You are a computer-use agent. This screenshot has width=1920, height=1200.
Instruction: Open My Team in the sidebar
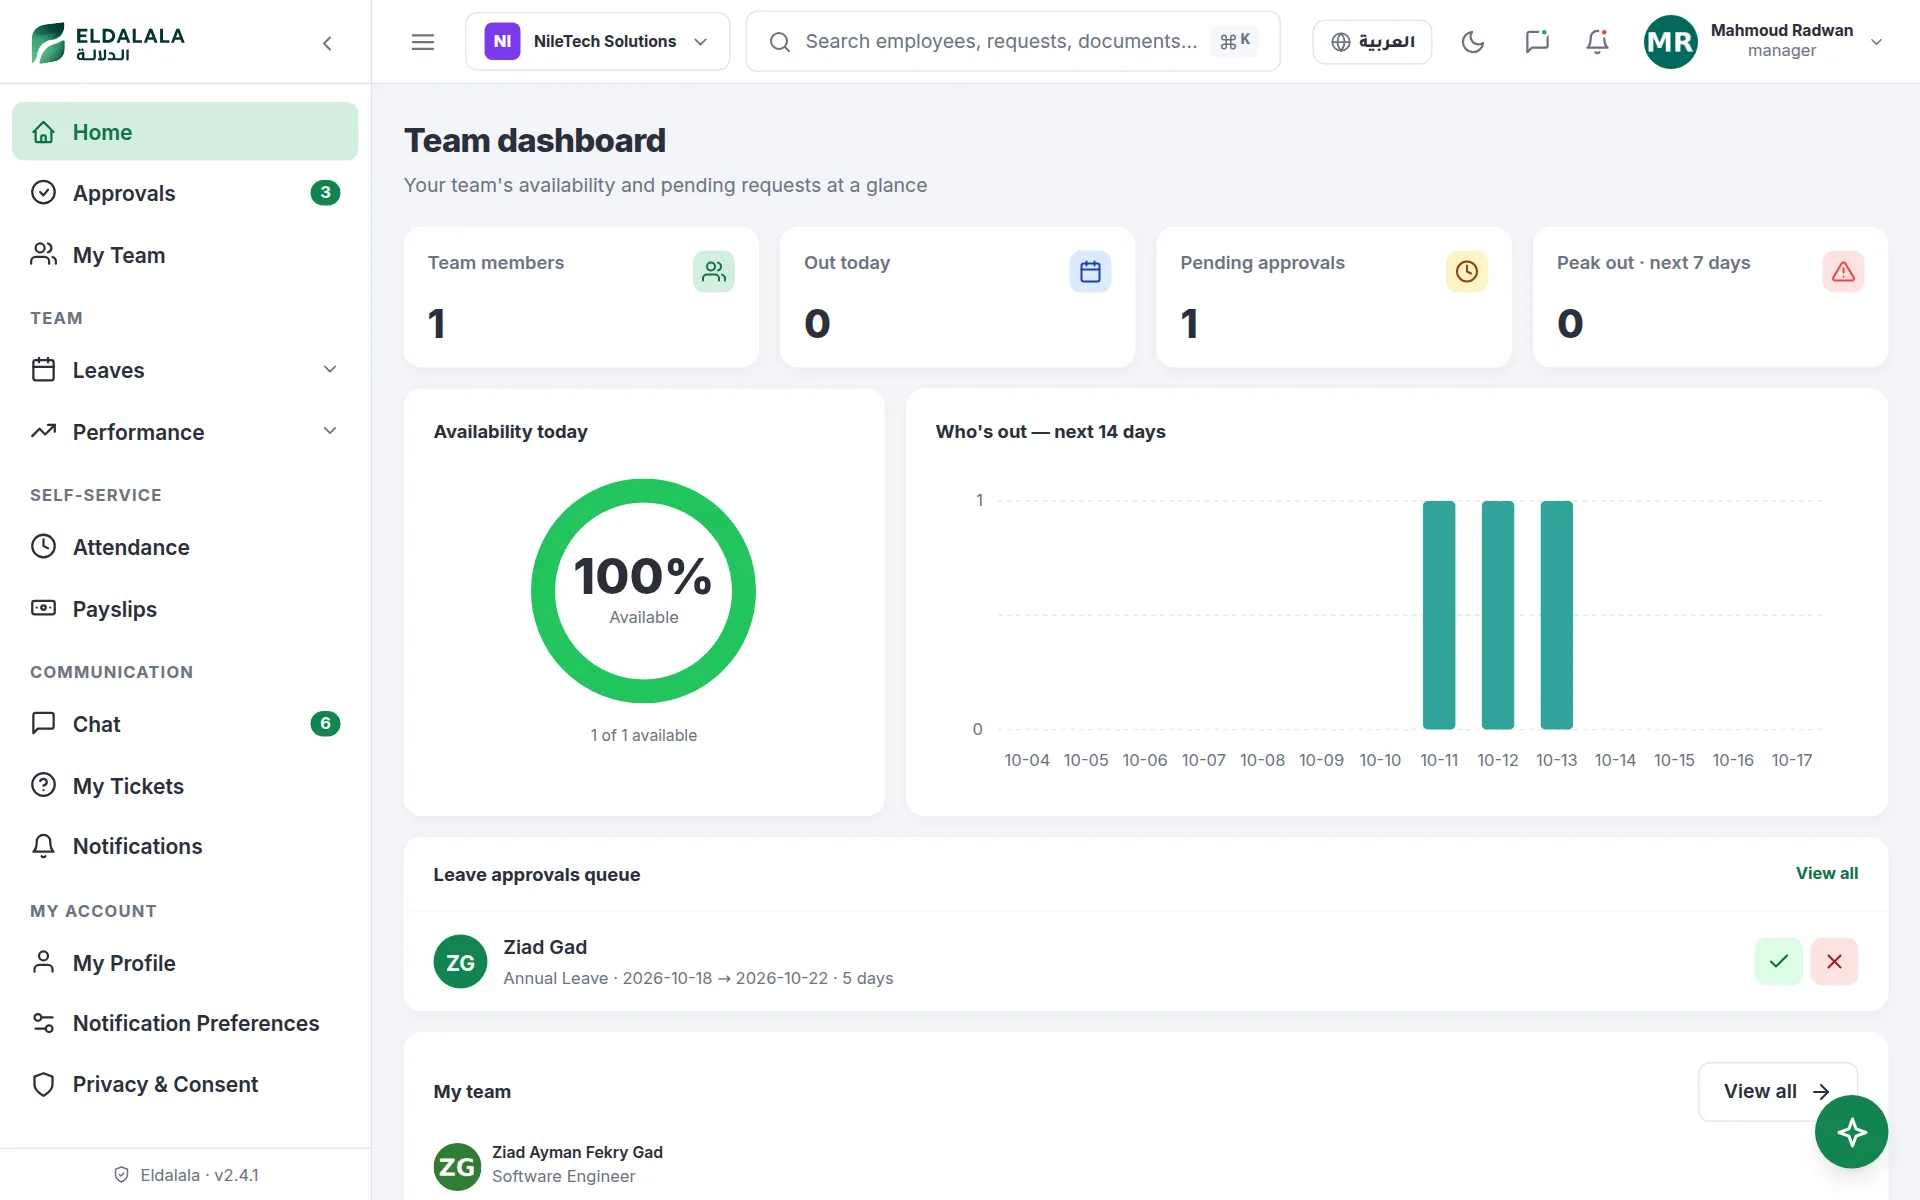tap(185, 255)
